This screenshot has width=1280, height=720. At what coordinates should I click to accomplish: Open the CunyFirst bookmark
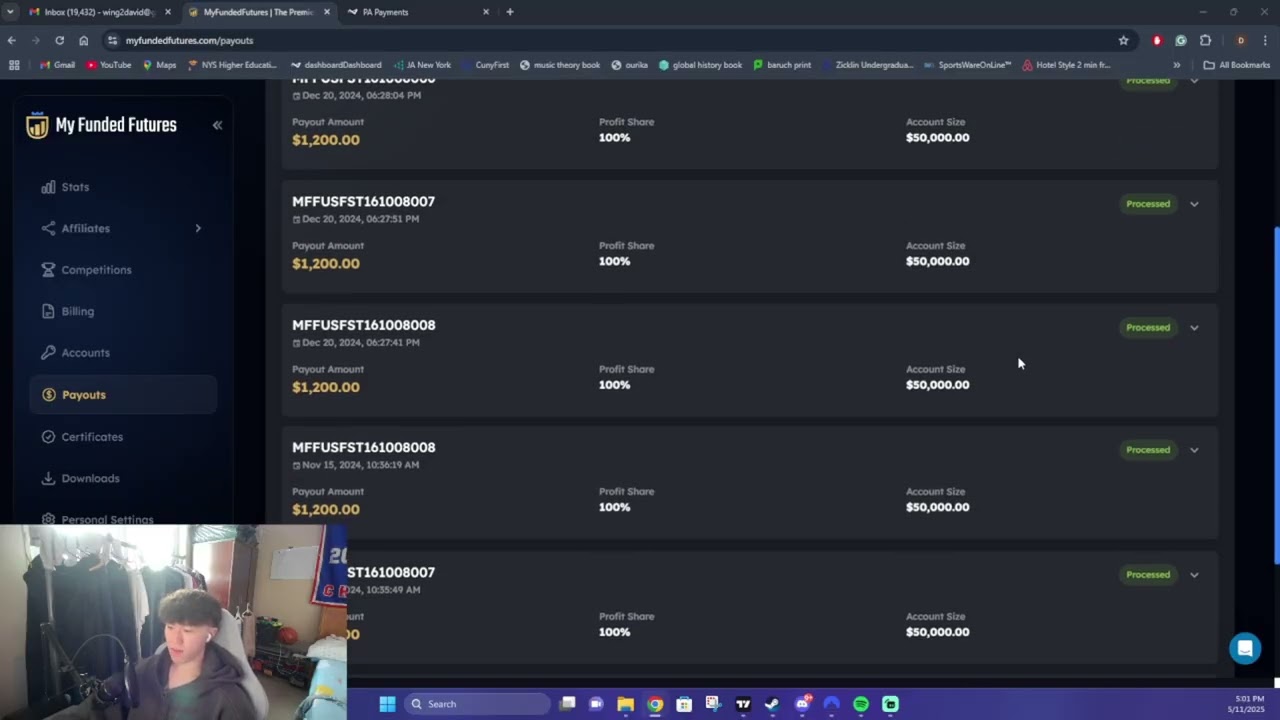[484, 65]
